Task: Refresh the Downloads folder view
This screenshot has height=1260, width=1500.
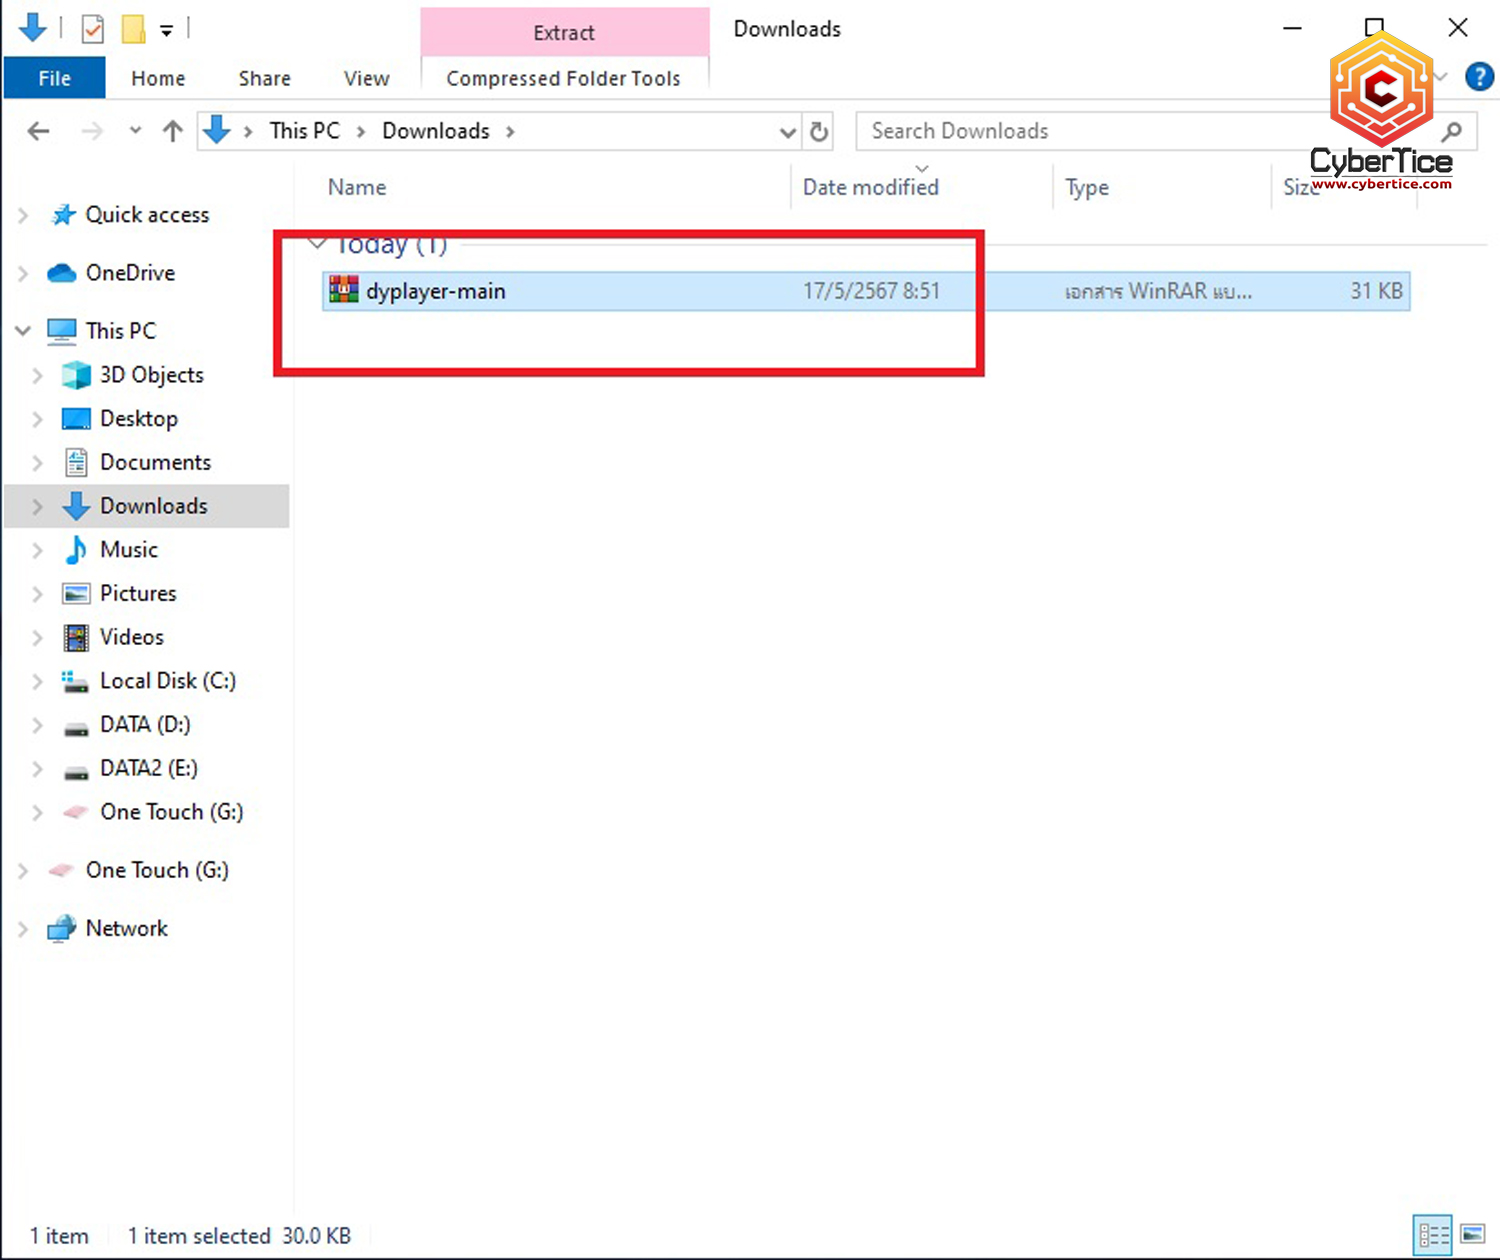Action: click(x=819, y=131)
